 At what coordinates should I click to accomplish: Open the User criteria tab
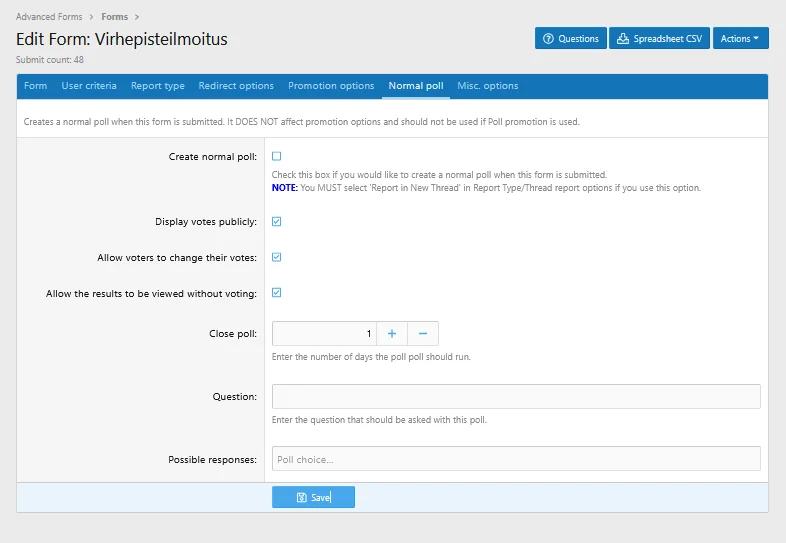pos(89,86)
